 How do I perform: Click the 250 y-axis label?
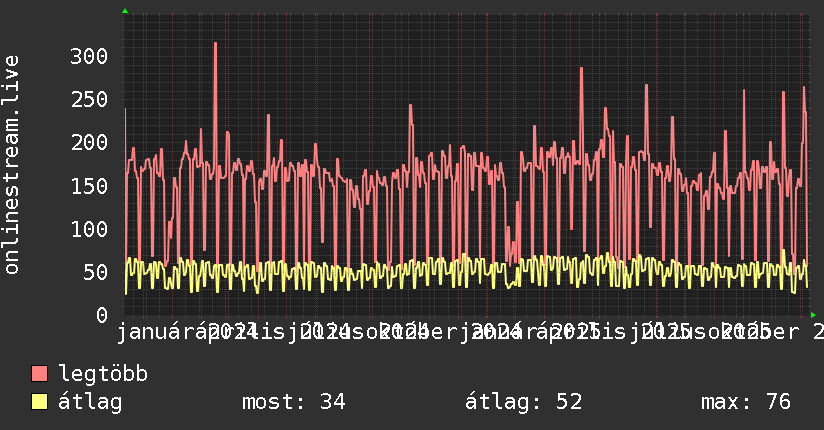click(89, 99)
